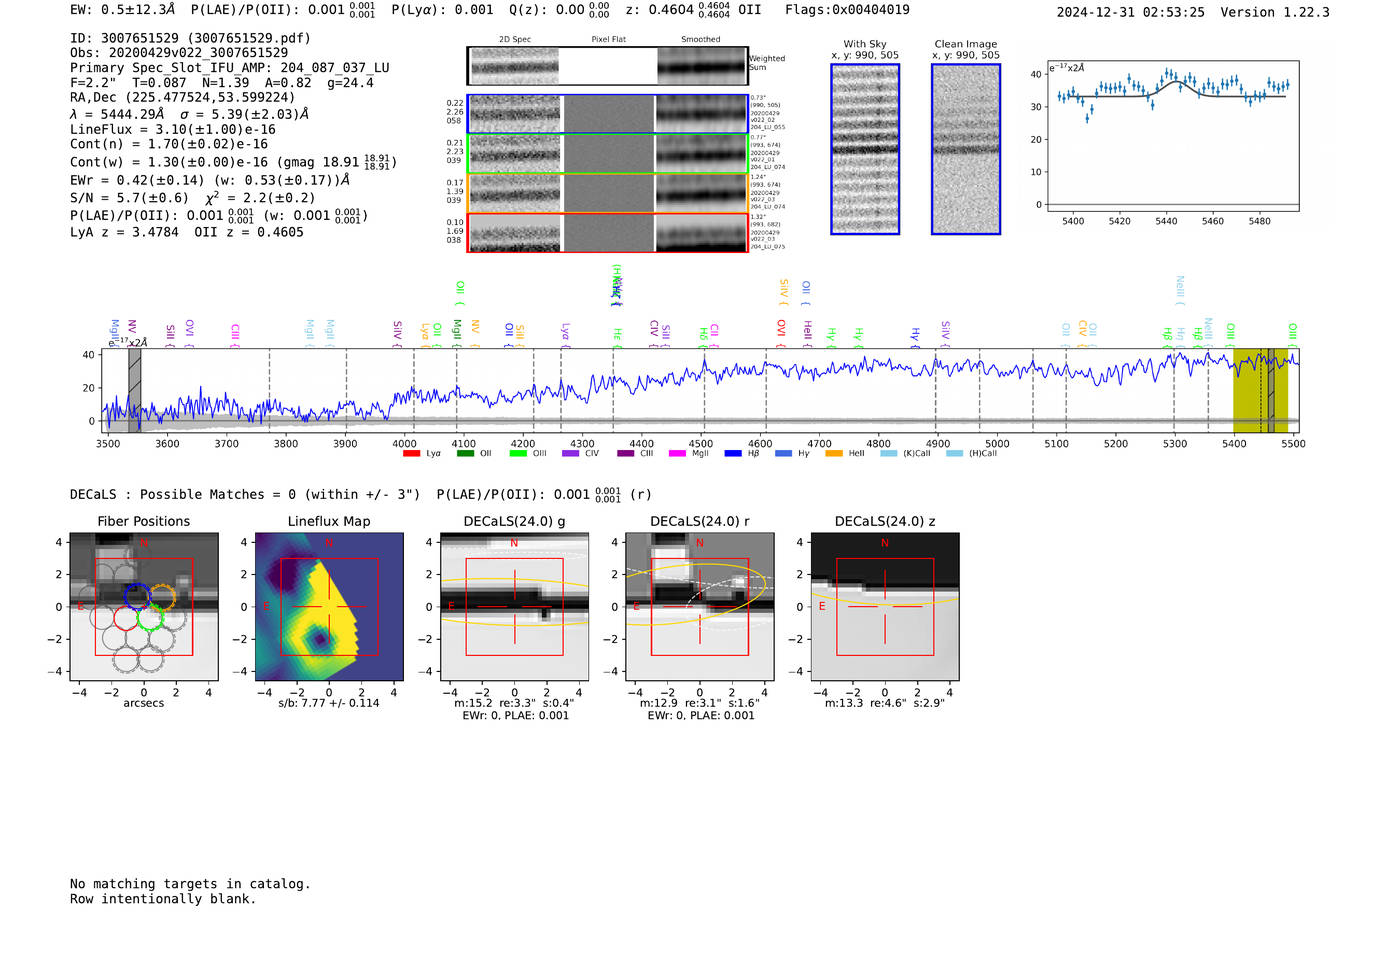This screenshot has width=1400, height=953.
Task: Open the DECaLS(24.0) z cutout
Action: pos(885,607)
